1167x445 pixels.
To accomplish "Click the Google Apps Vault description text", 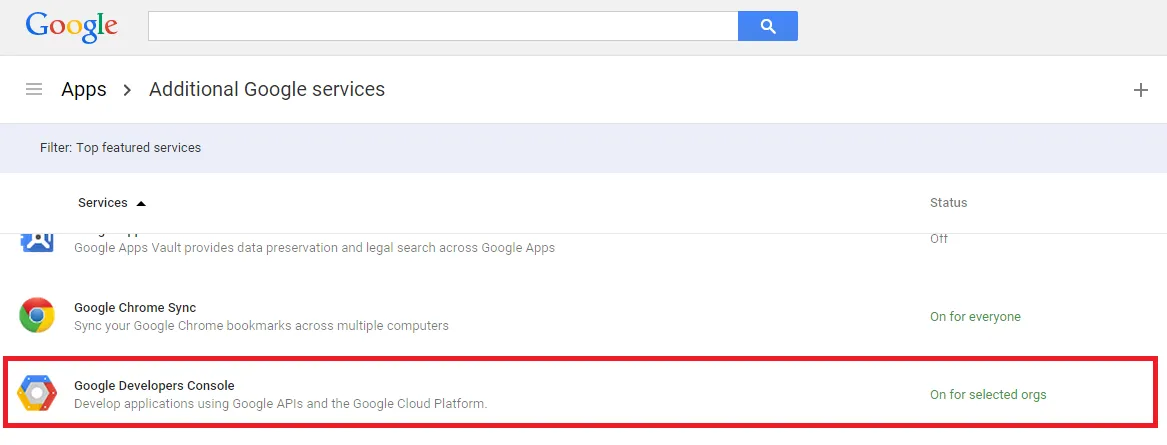I will (x=314, y=247).
